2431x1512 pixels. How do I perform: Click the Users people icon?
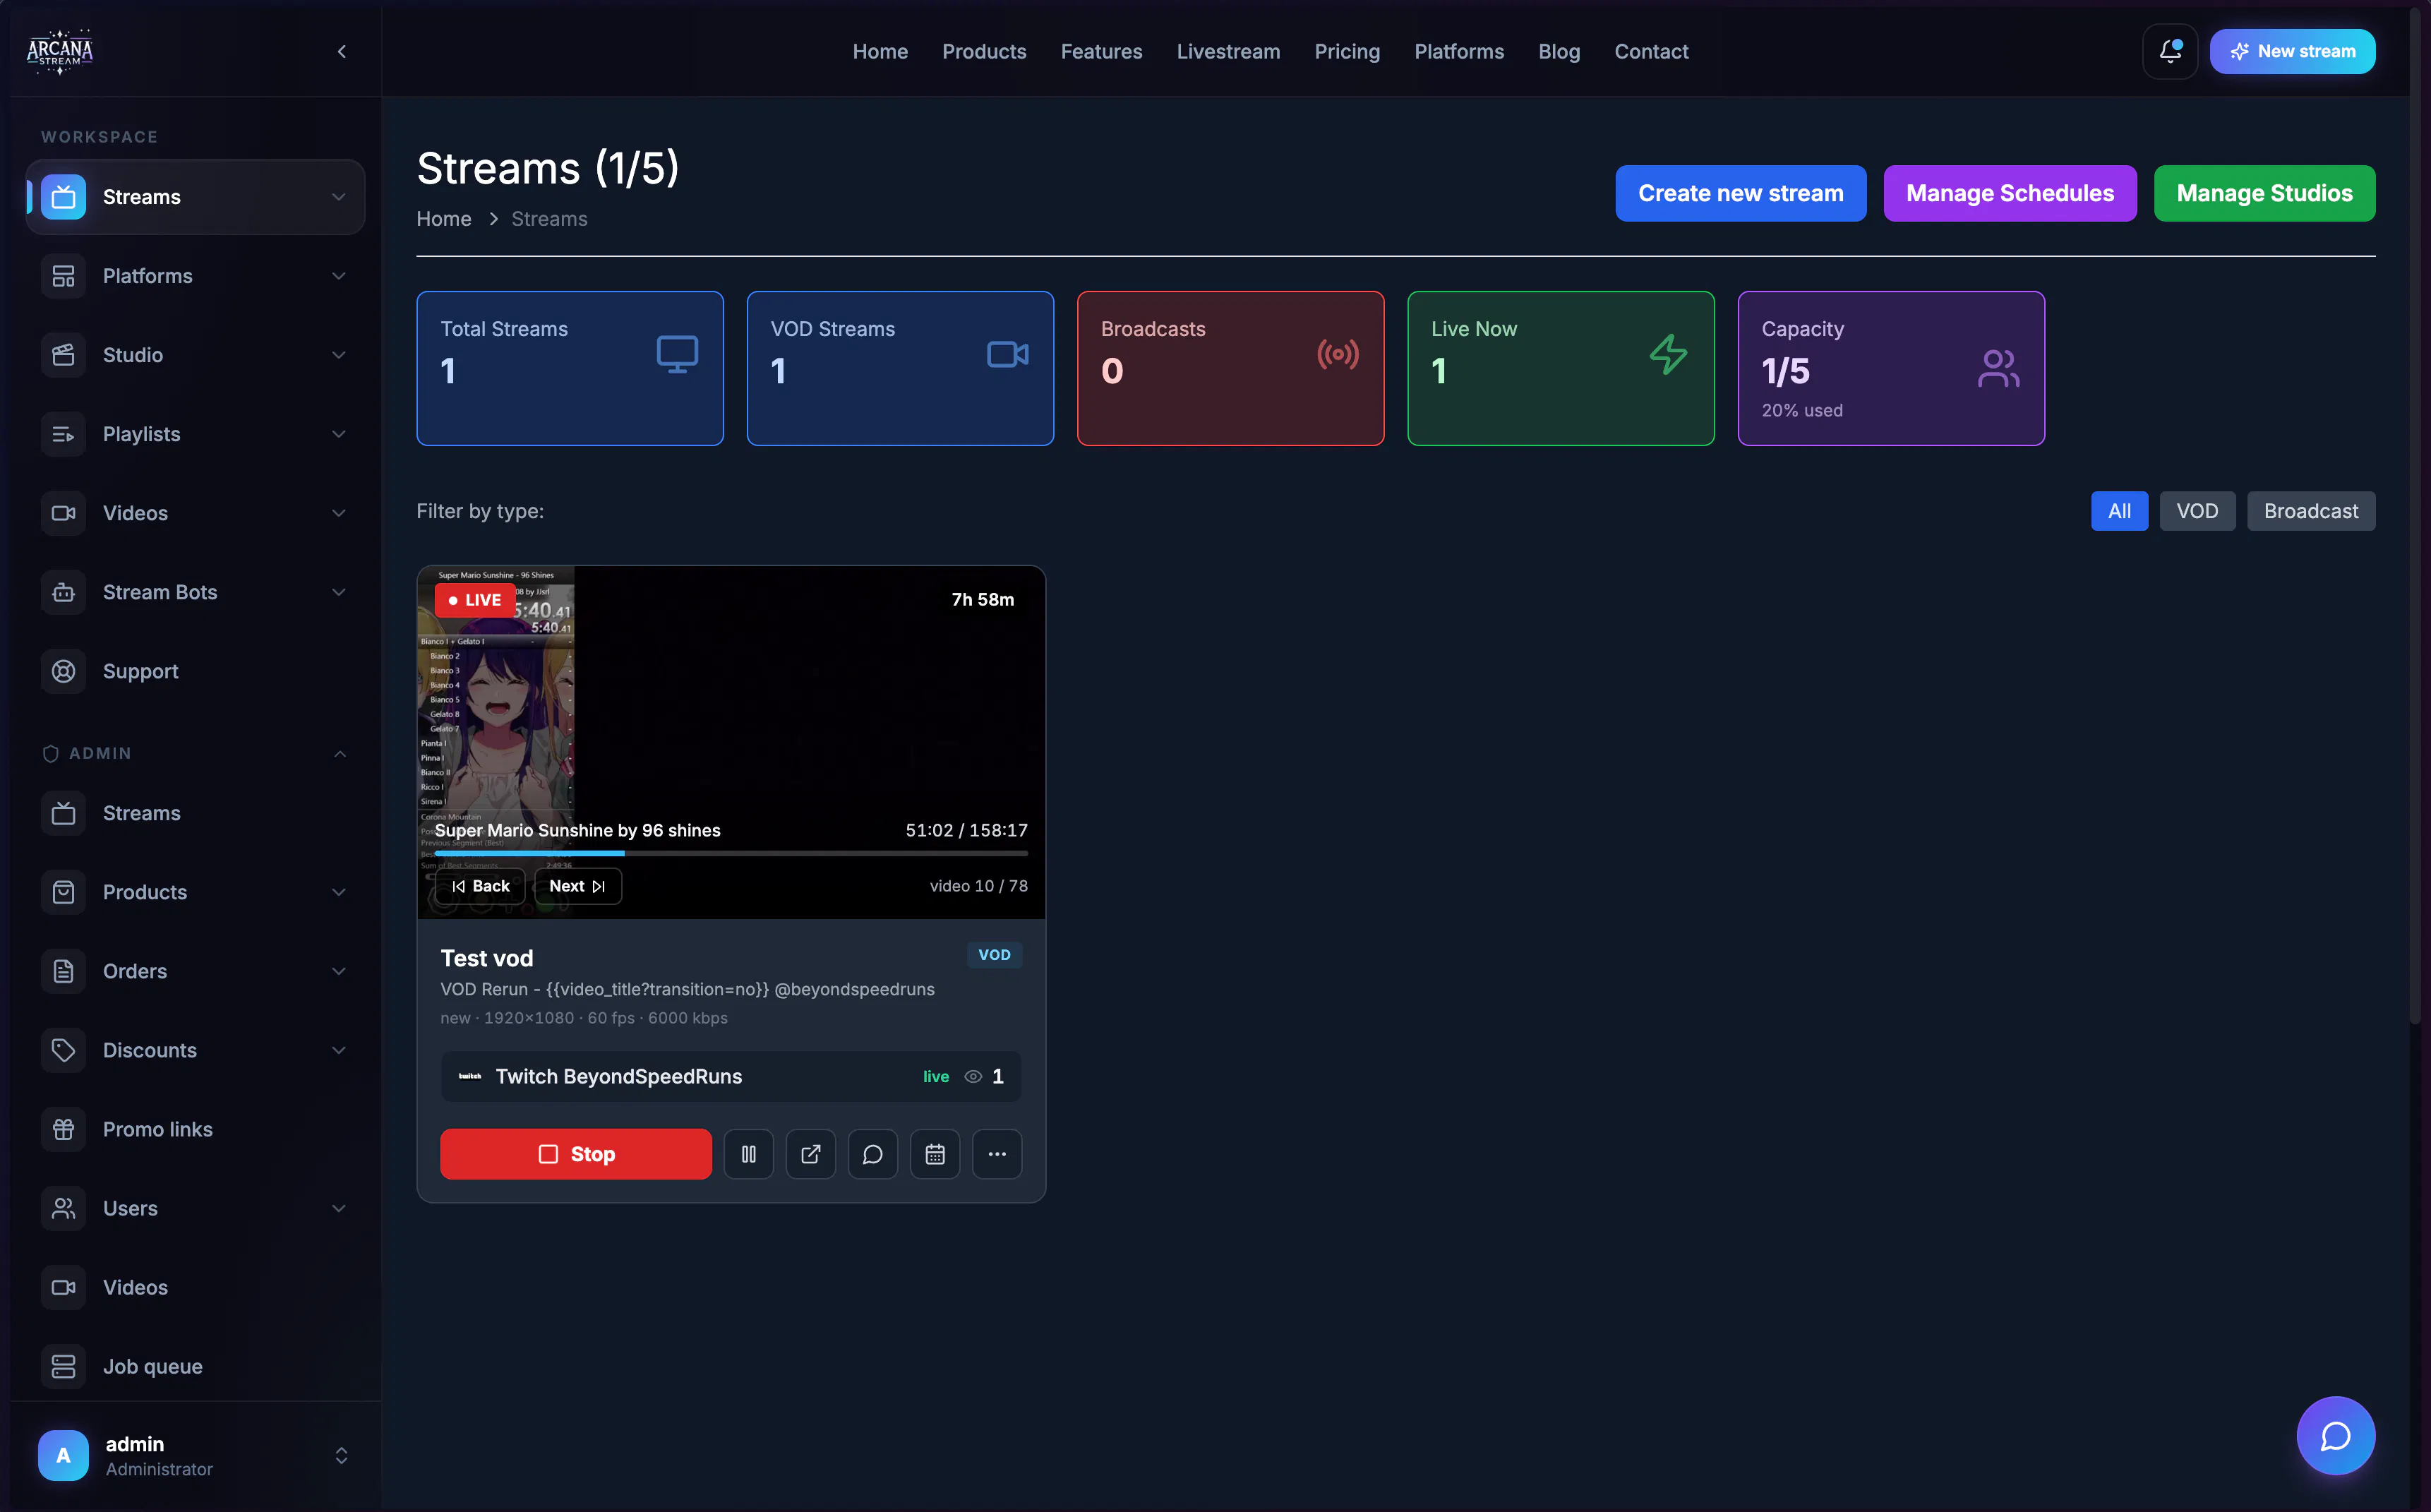pyautogui.click(x=63, y=1208)
